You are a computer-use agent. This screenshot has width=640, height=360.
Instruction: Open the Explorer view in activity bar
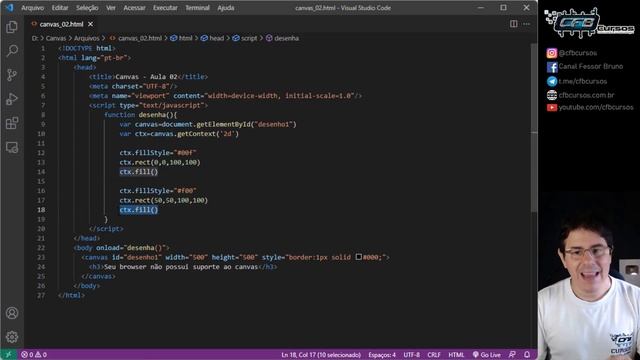(12, 27)
